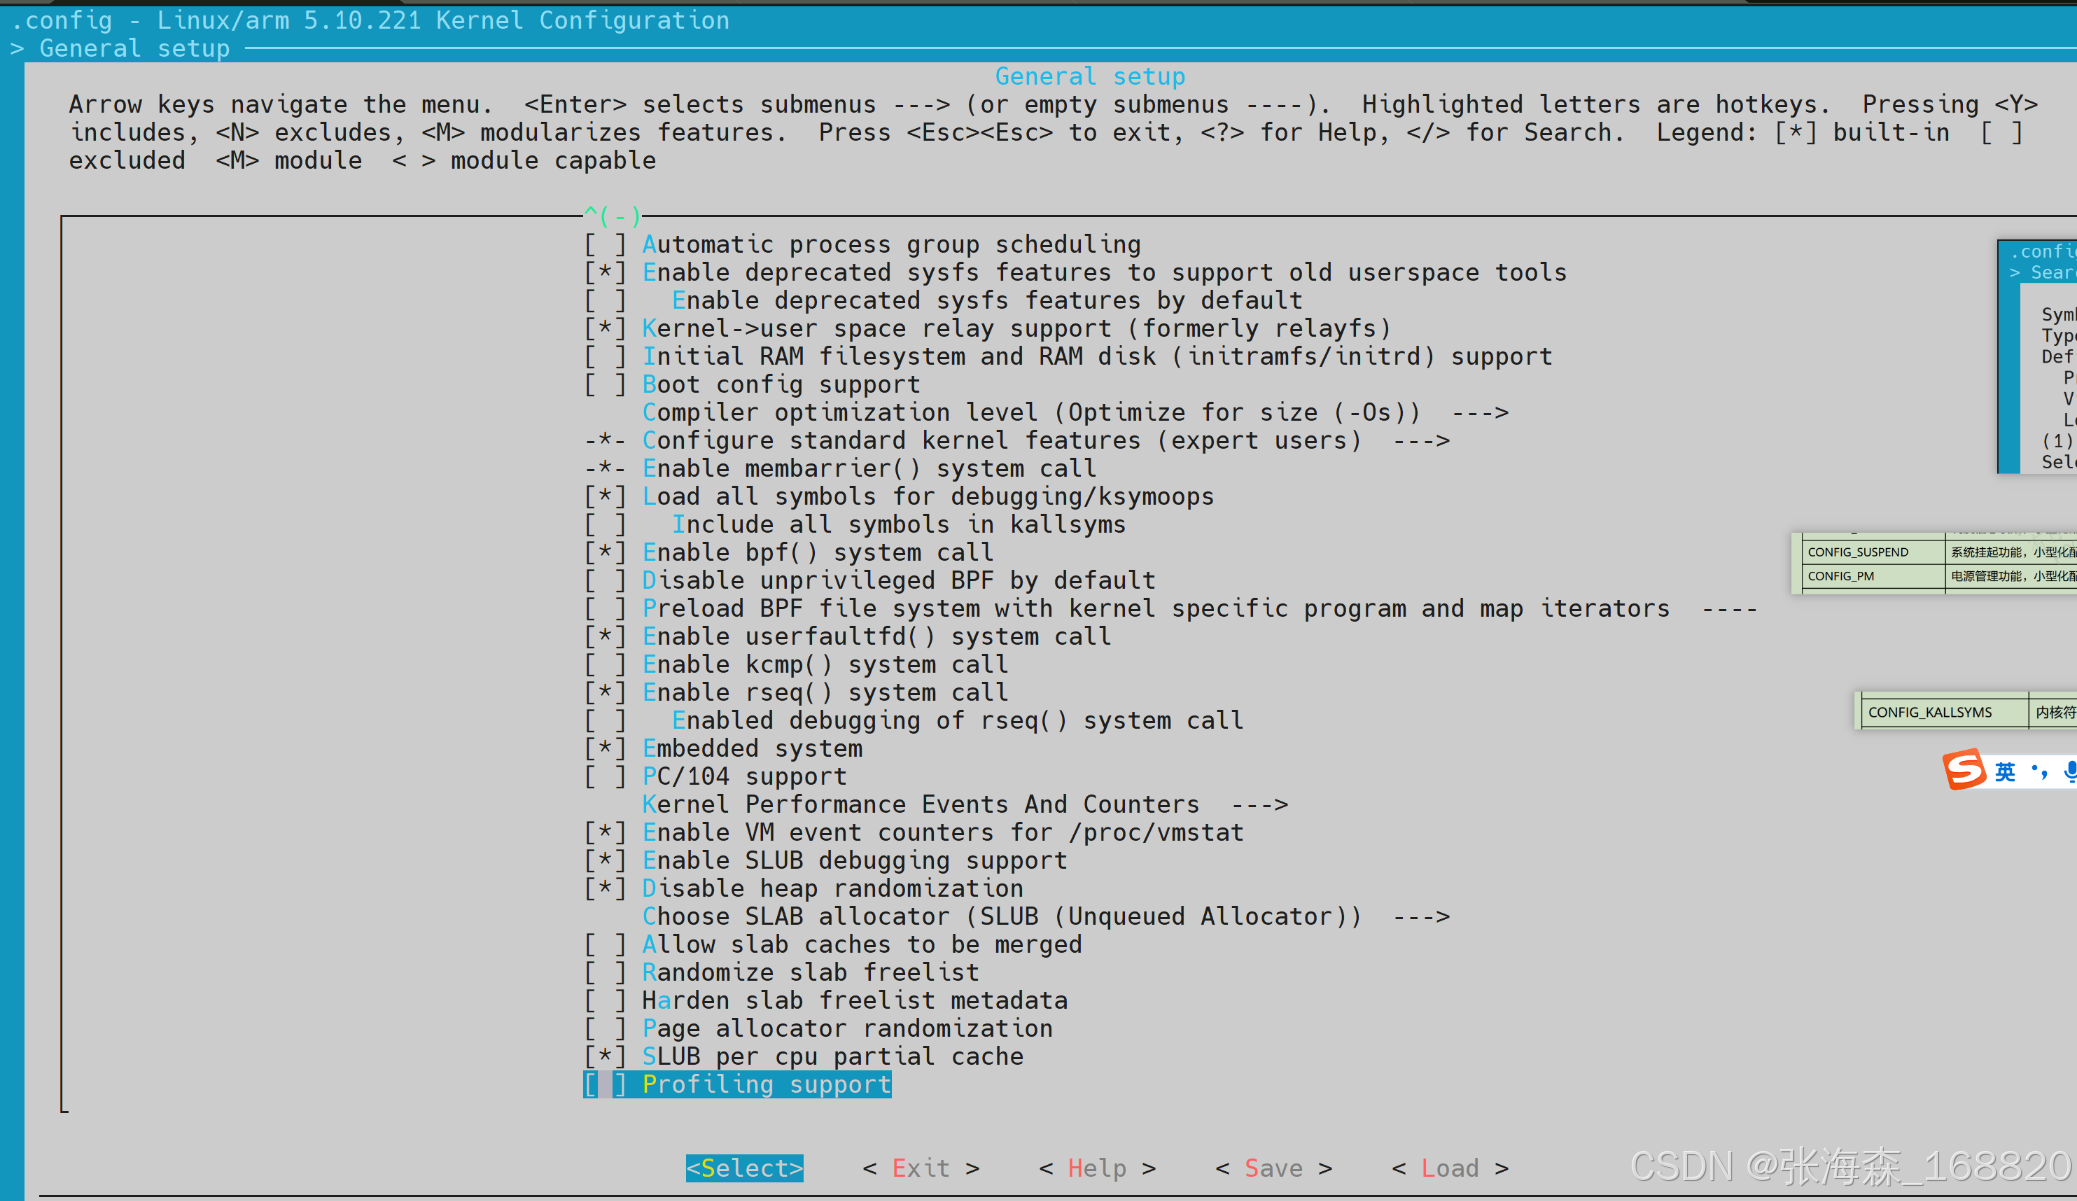This screenshot has width=2077, height=1201.
Task: Expand Configure standard kernel features submenu
Action: pos(1045,441)
